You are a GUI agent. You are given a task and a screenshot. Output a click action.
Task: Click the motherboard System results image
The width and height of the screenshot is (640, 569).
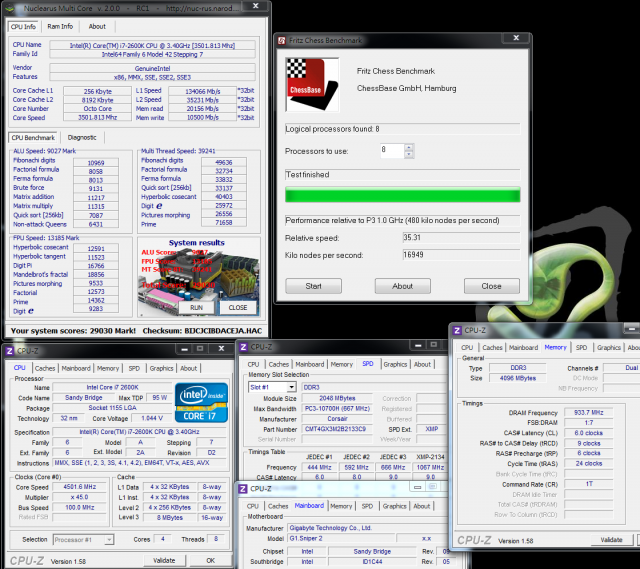(x=199, y=277)
